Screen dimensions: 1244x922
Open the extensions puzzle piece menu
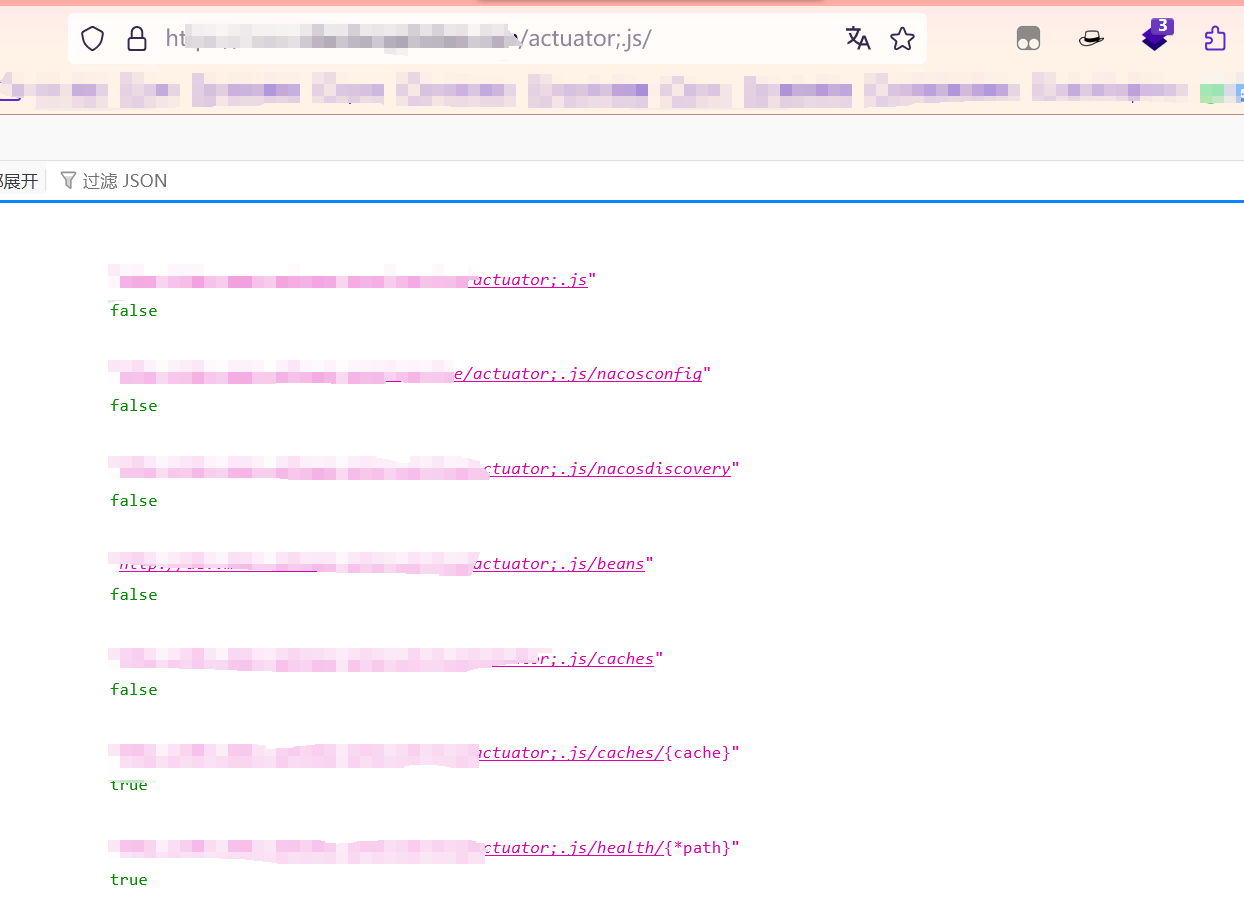1215,39
